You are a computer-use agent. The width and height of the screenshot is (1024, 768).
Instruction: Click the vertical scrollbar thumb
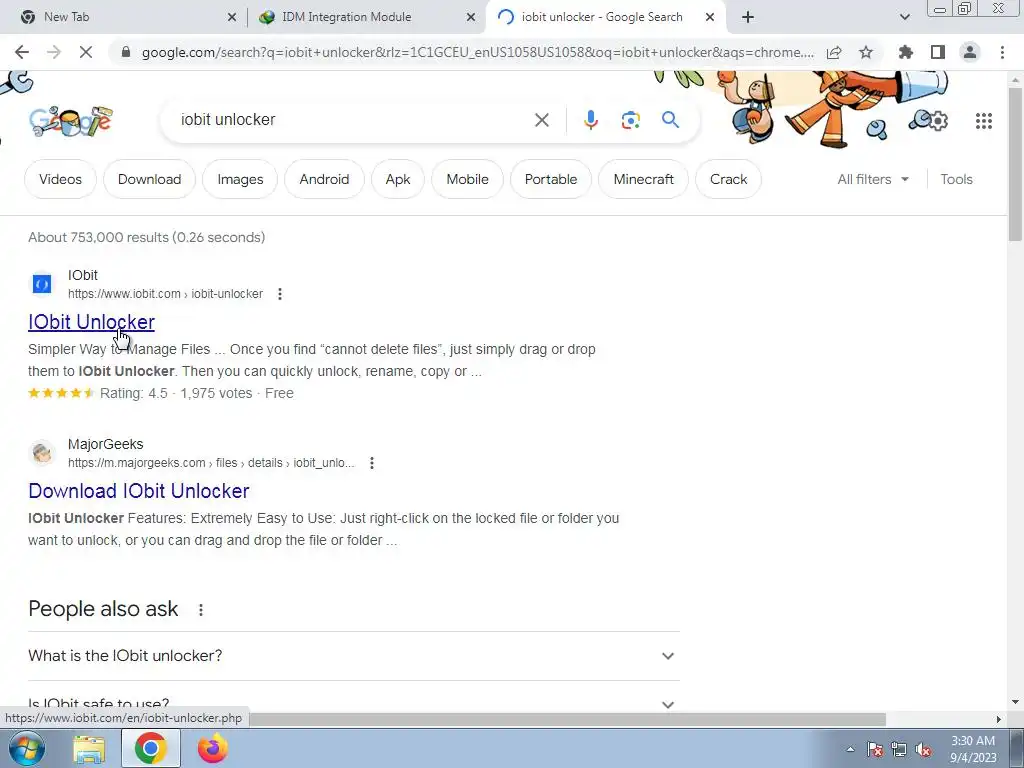(1015, 163)
